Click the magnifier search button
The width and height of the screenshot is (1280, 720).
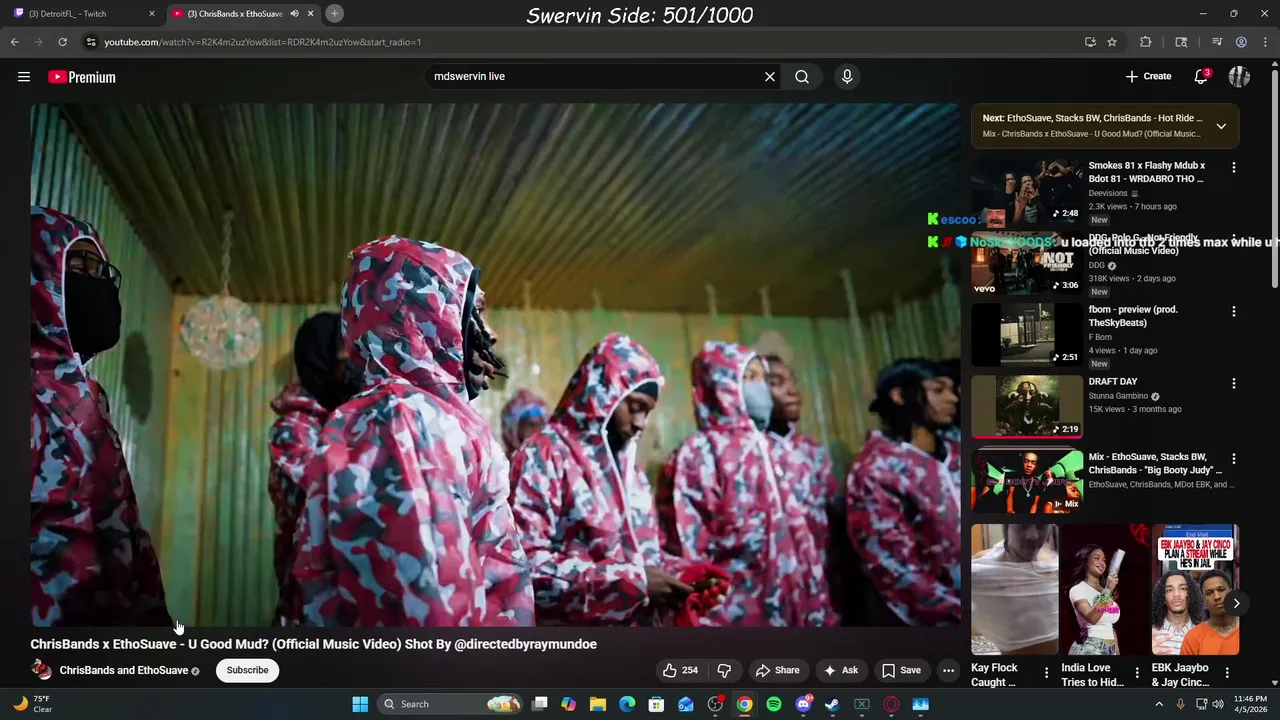802,76
